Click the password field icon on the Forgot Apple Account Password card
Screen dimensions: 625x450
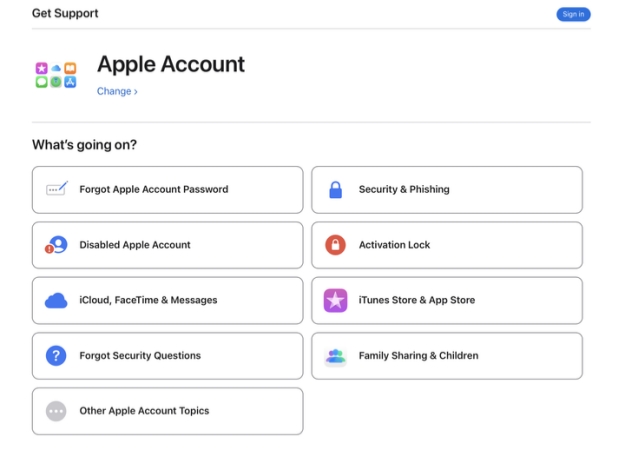pos(57,189)
